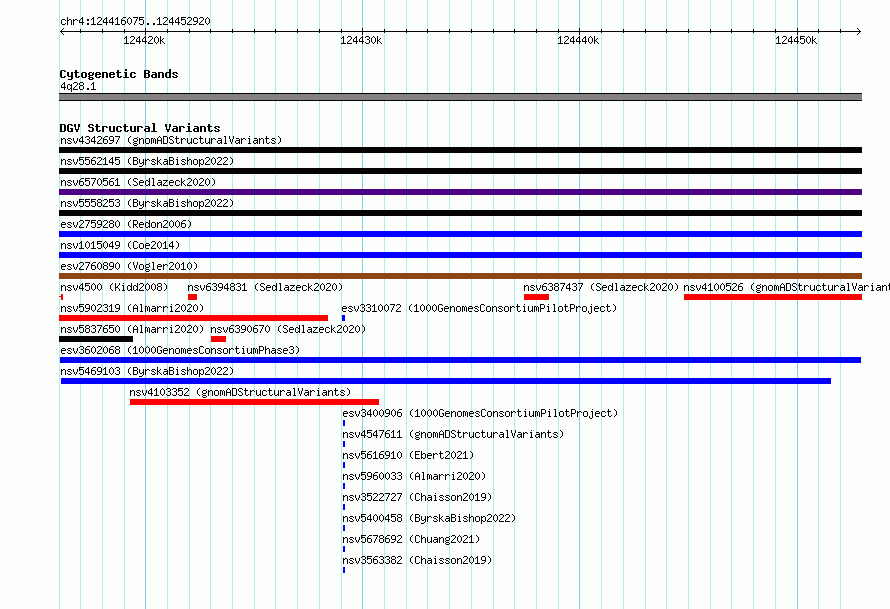Open the nsv3563382 Chaisson2019 label
The image size is (890, 609).
coord(417,560)
